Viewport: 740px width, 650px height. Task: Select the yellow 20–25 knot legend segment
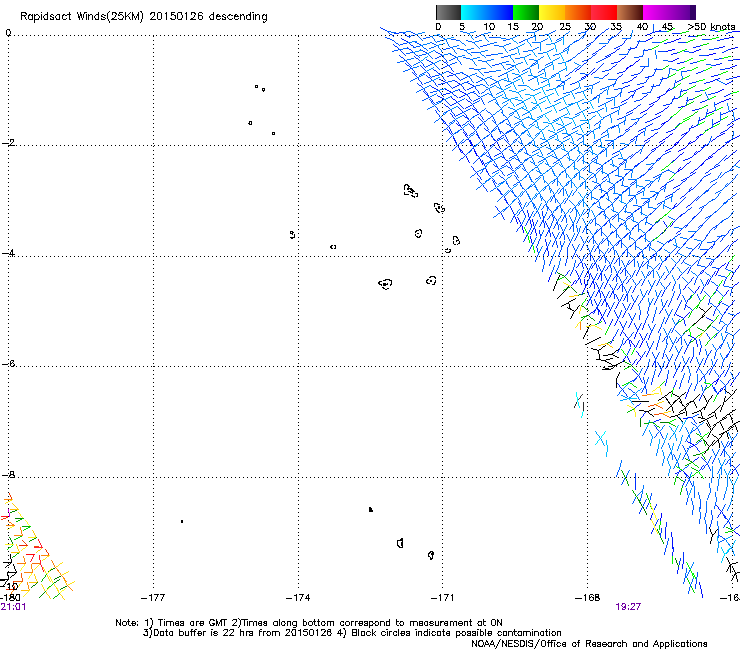pyautogui.click(x=552, y=12)
